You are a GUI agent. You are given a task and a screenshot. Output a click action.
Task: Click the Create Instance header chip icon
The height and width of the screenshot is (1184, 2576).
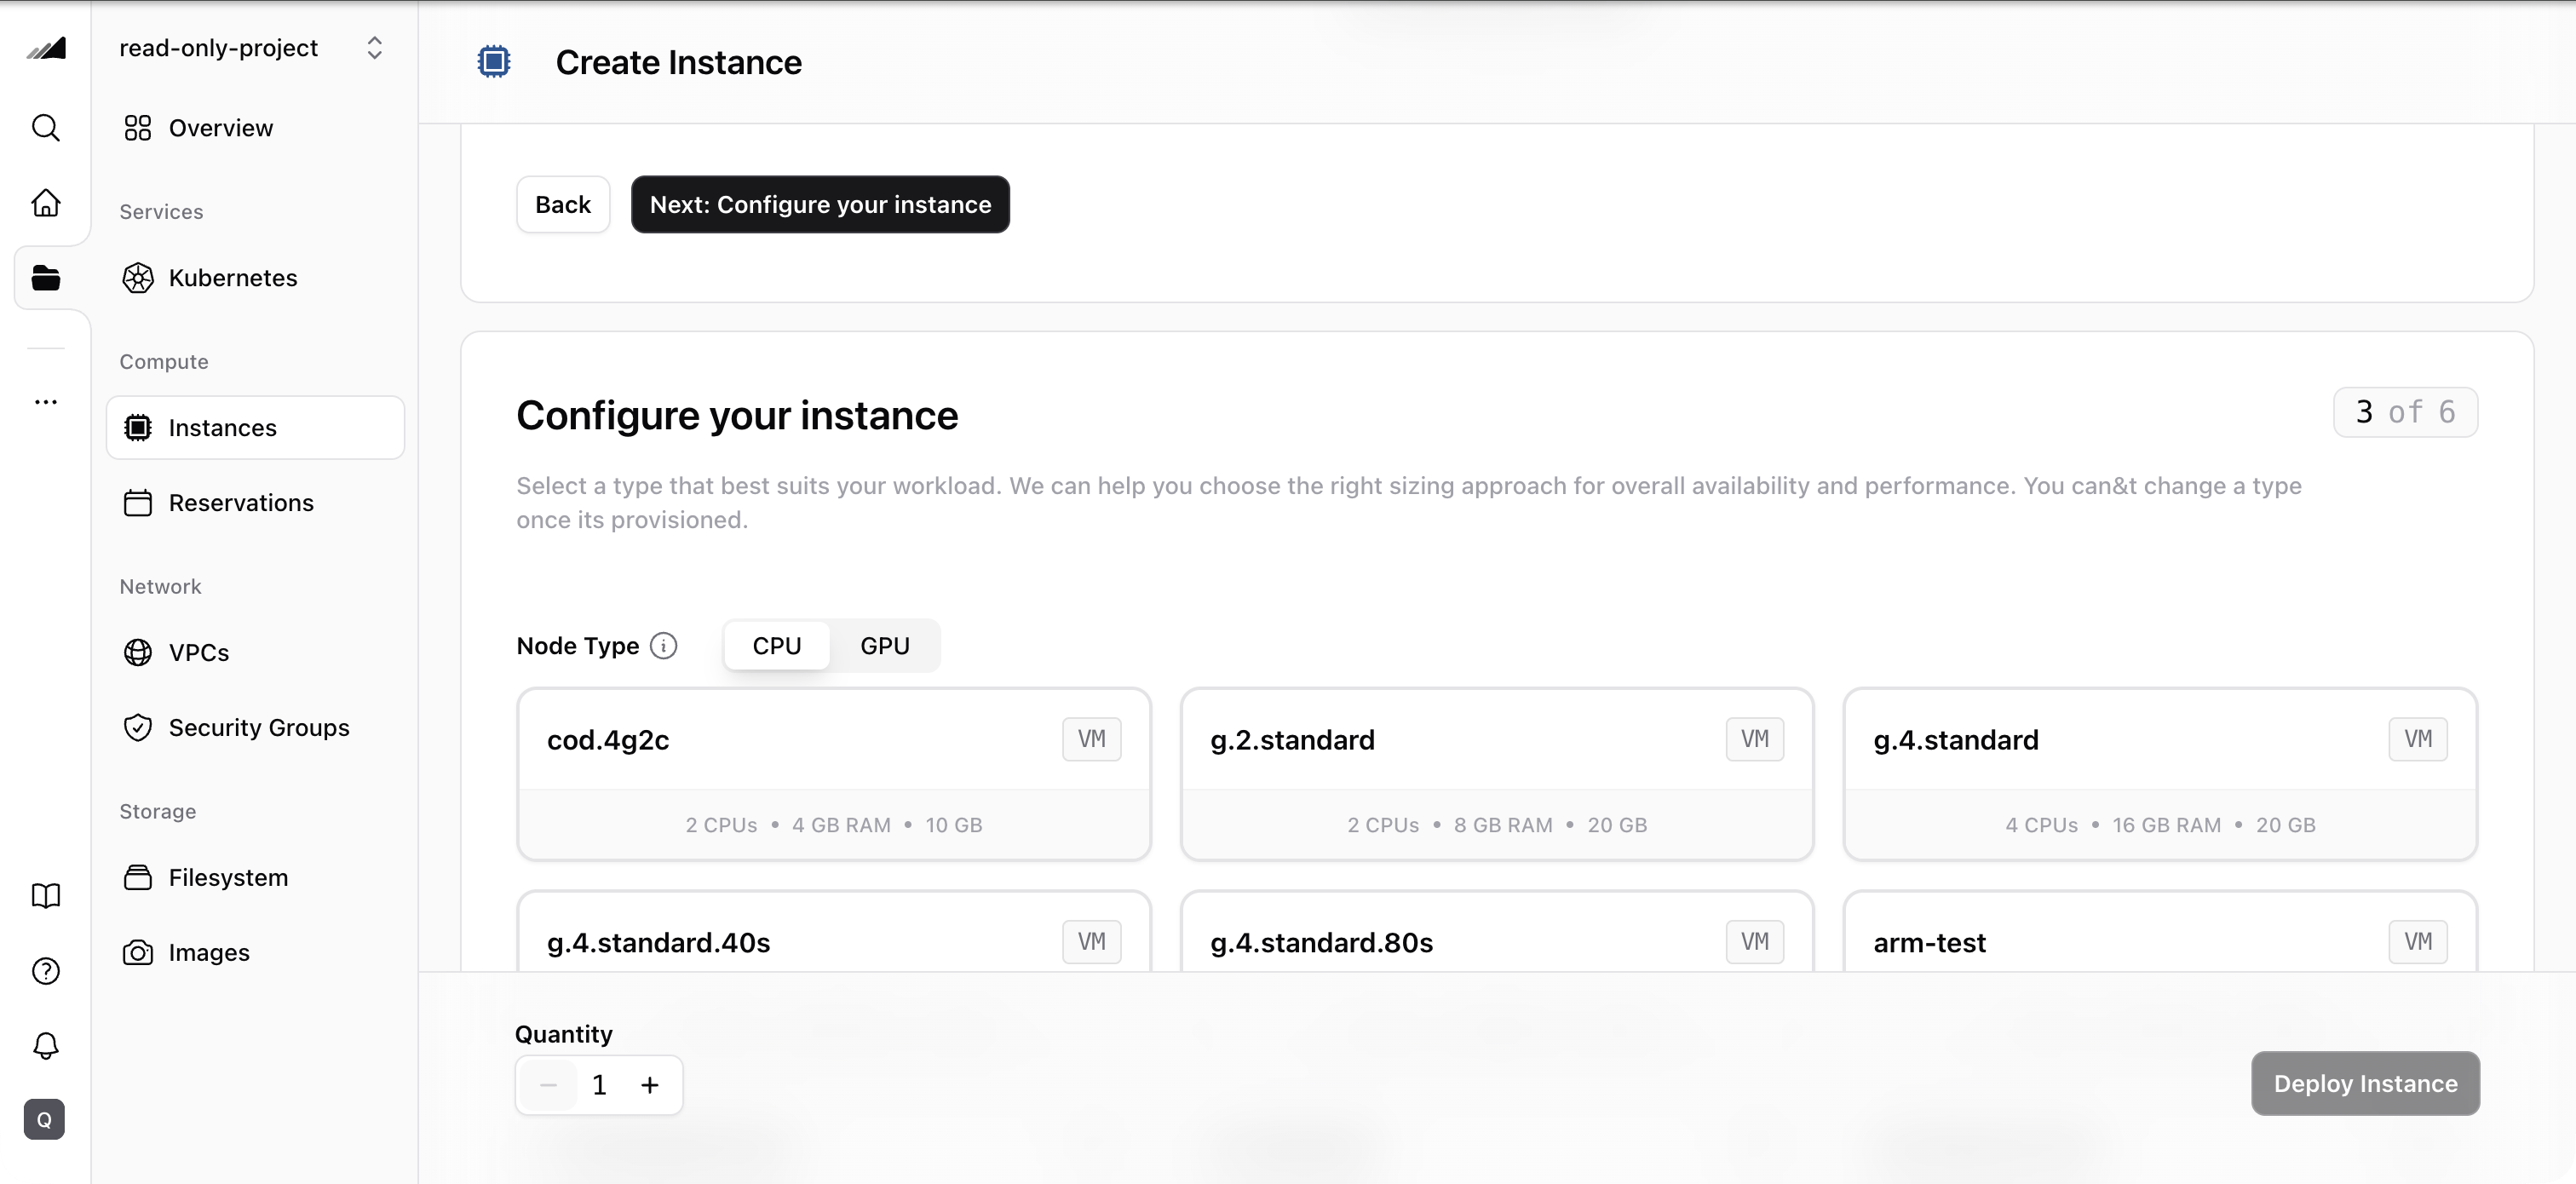(494, 62)
